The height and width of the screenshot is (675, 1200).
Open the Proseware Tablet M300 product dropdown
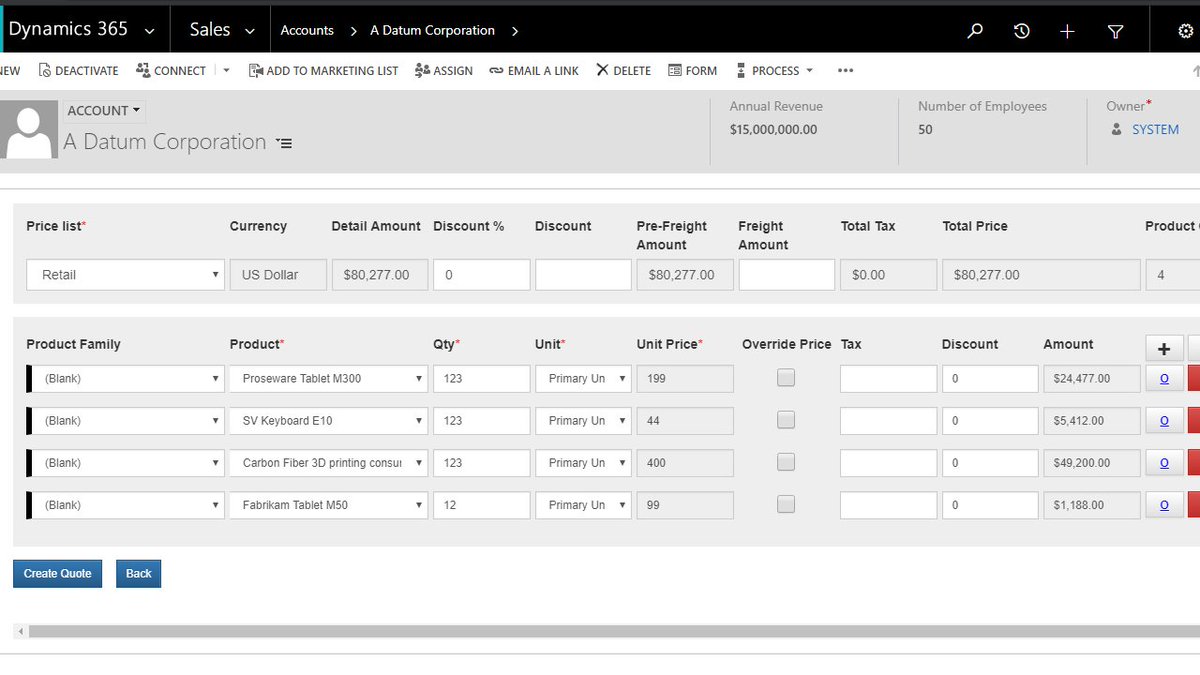[x=329, y=379]
